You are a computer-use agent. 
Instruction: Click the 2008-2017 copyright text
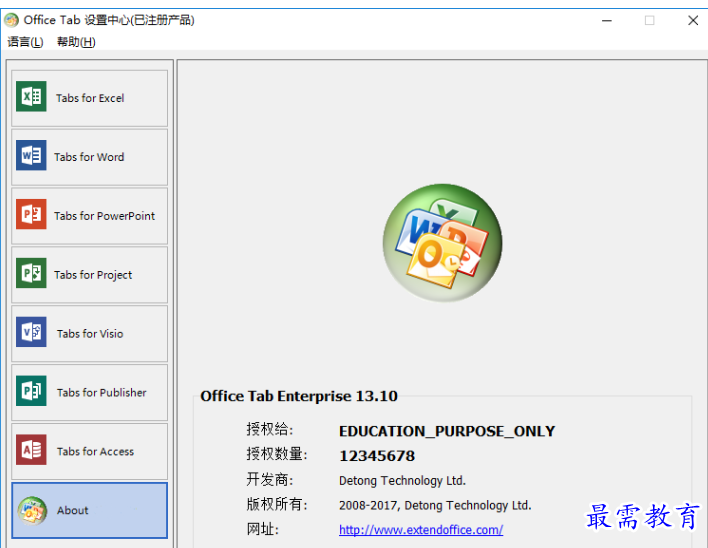point(435,505)
